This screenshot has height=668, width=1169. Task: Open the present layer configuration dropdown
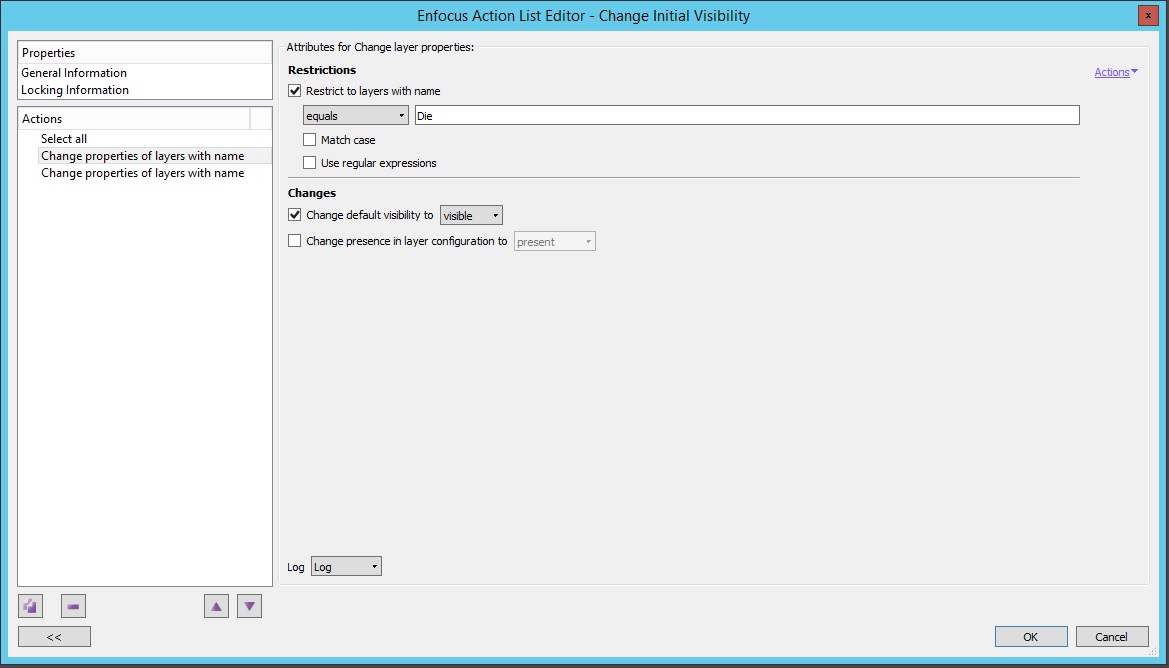tap(555, 242)
